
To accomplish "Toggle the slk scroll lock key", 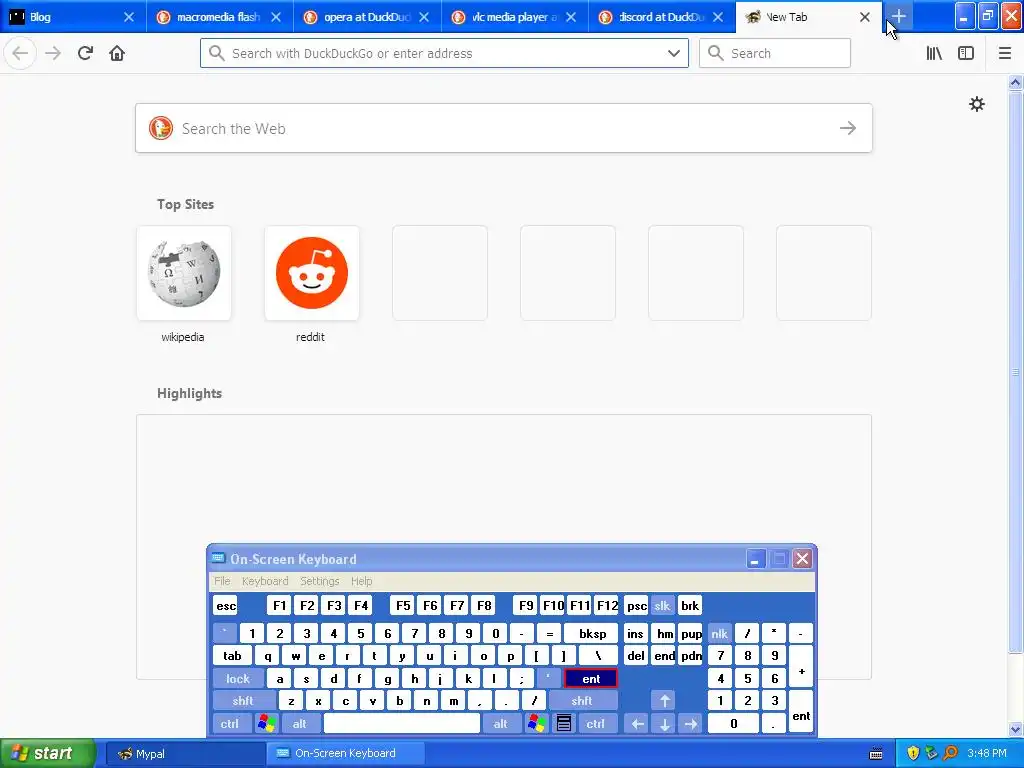I will click(x=662, y=605).
